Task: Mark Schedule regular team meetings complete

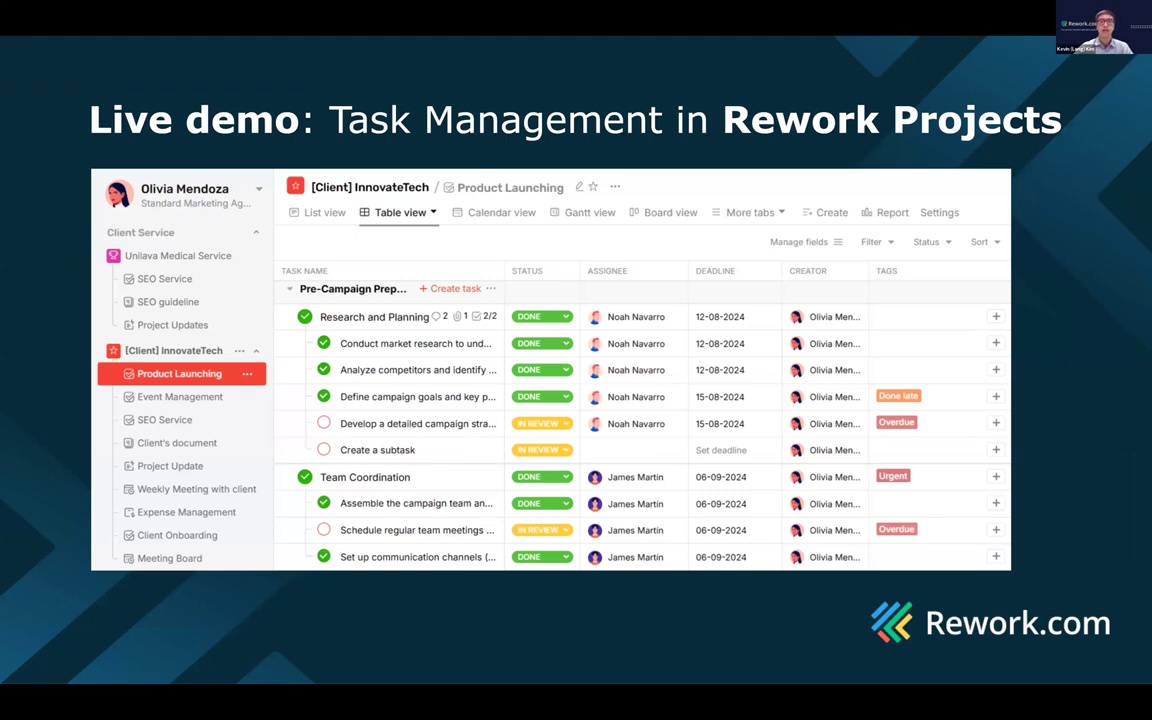Action: click(x=324, y=529)
